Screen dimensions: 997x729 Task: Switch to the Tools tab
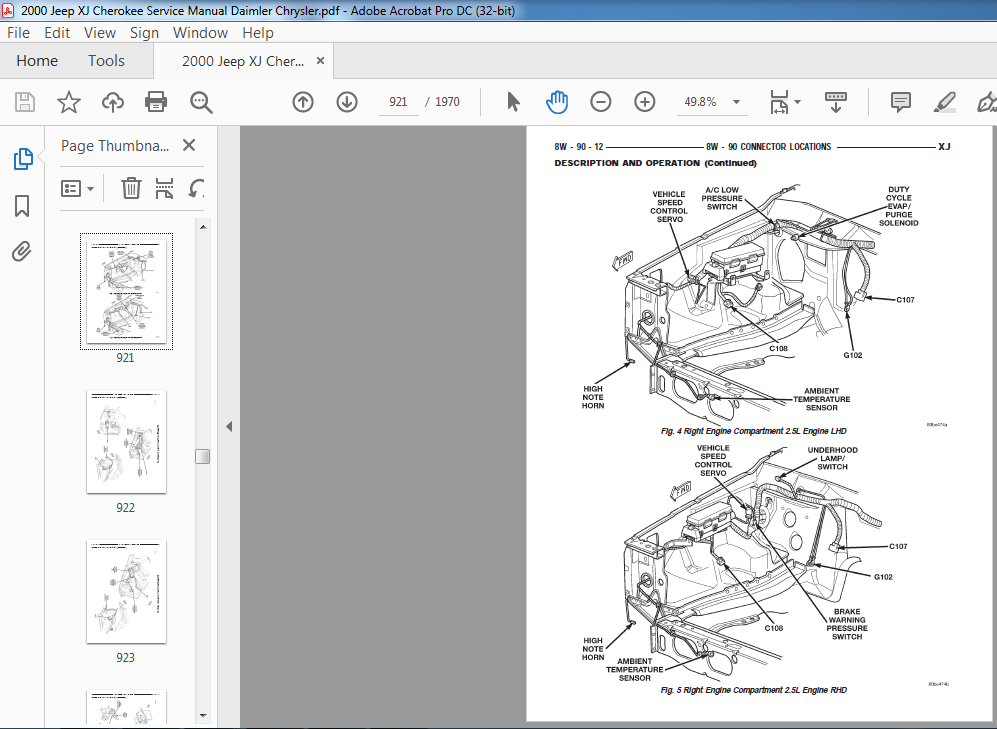pos(106,60)
